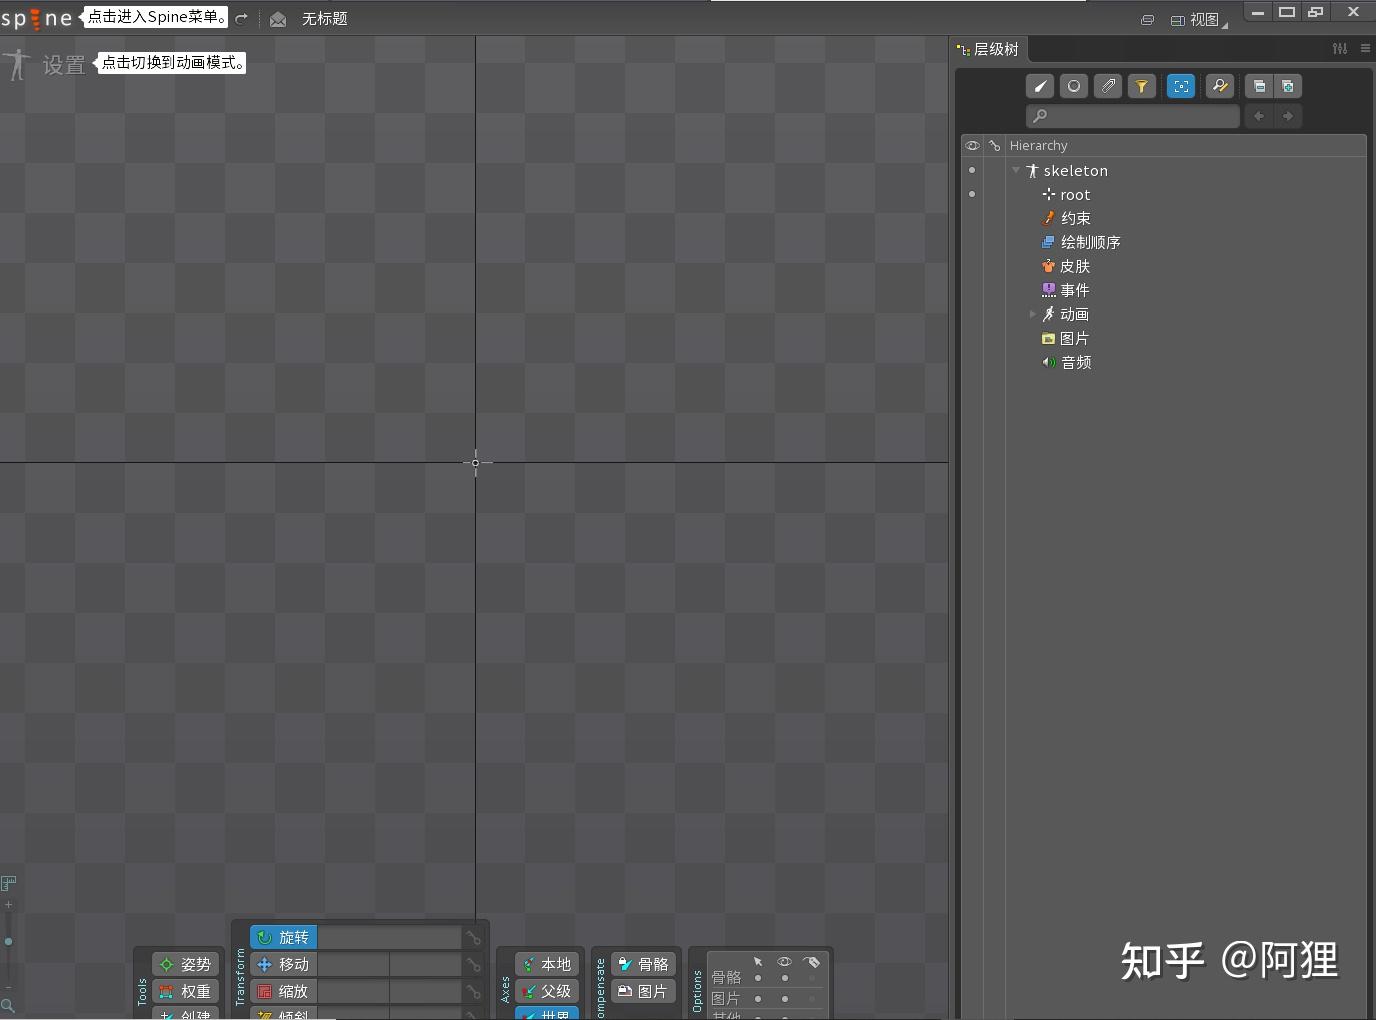Toggle 图片 selectable dot in Options panel
This screenshot has width=1376, height=1020.
[758, 999]
